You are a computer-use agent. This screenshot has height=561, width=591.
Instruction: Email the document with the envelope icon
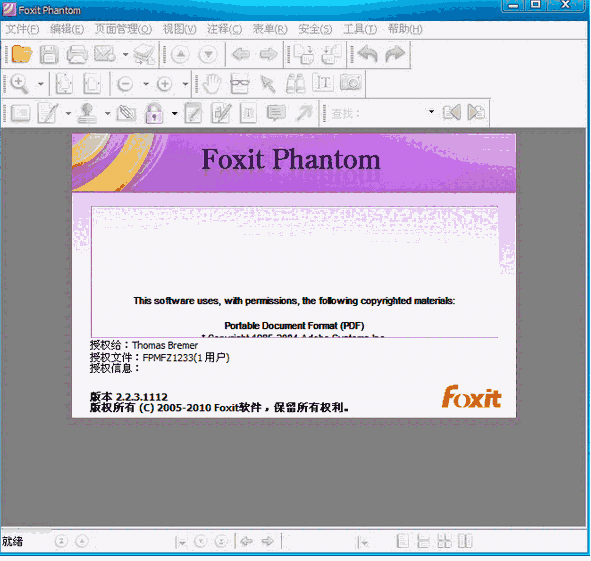104,54
